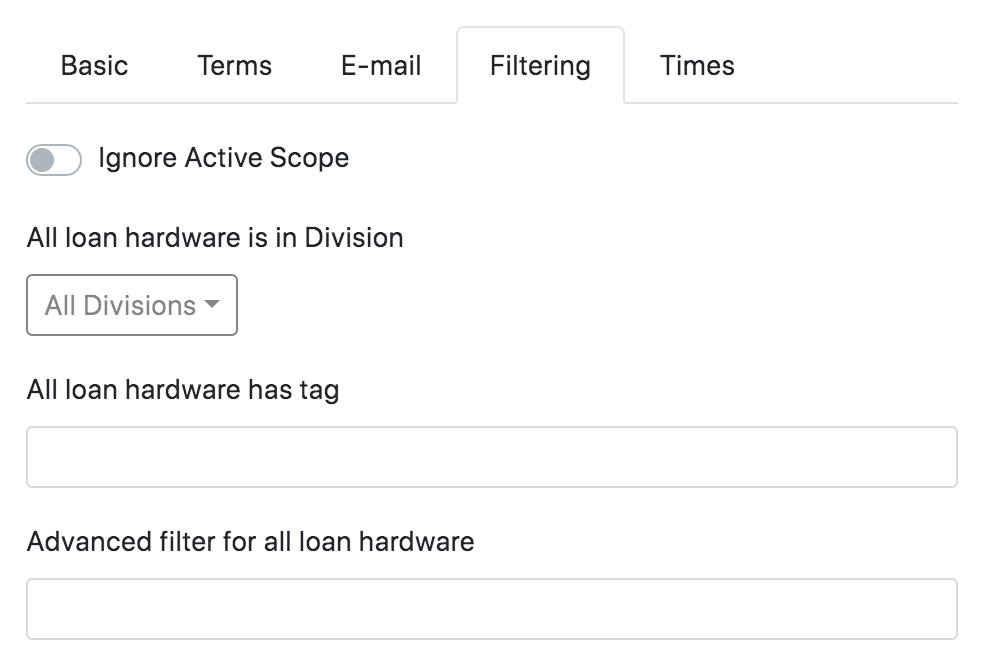Switch to the Basic tab
Screen dimensions: 982x668
(94, 65)
